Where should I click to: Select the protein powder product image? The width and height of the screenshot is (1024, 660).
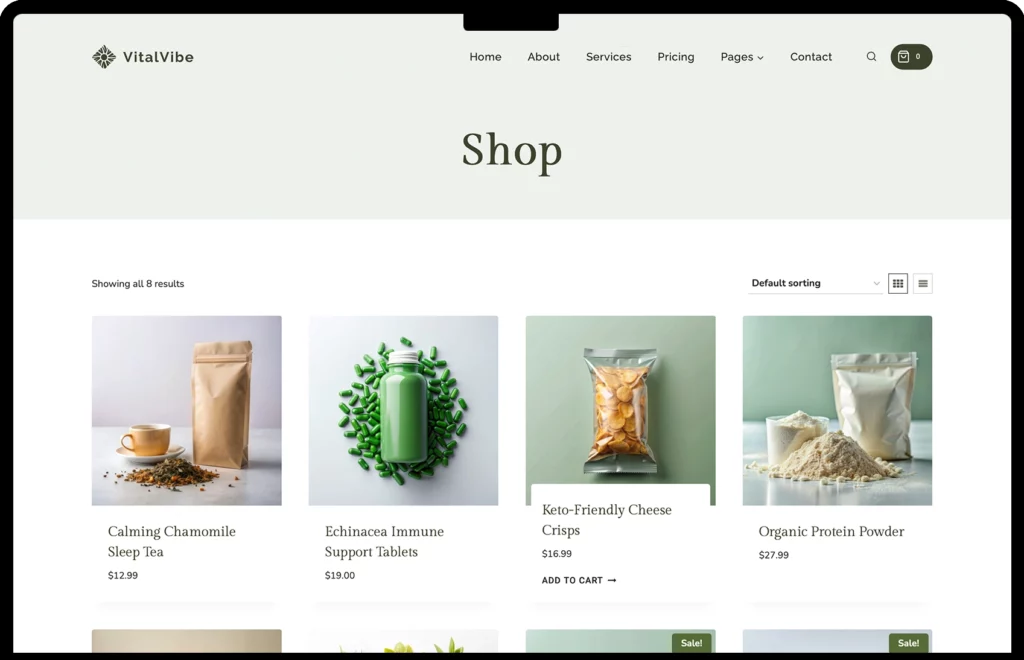837,411
